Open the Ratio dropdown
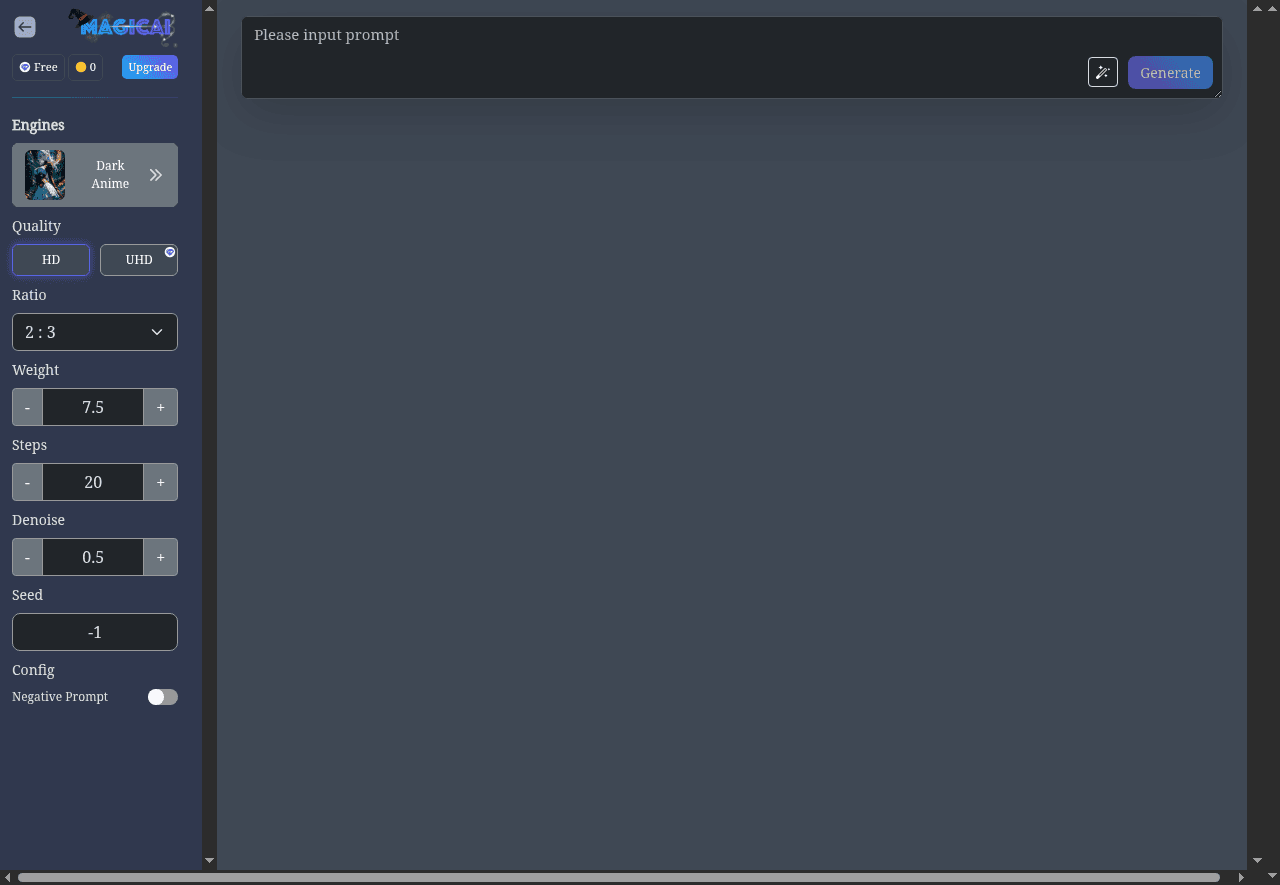This screenshot has height=885, width=1280. [x=95, y=332]
